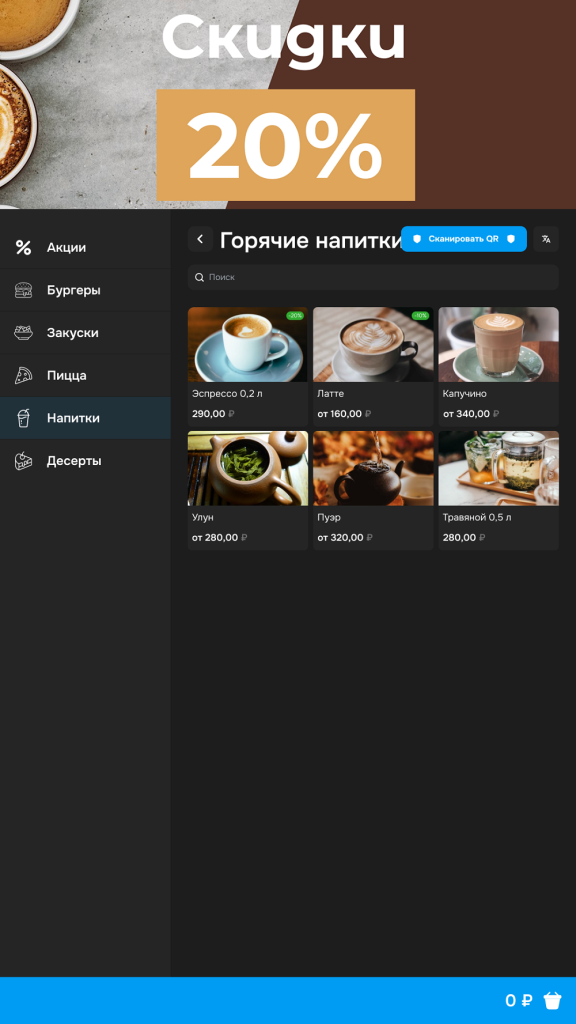Tap the Сканировать QR button

coord(464,239)
